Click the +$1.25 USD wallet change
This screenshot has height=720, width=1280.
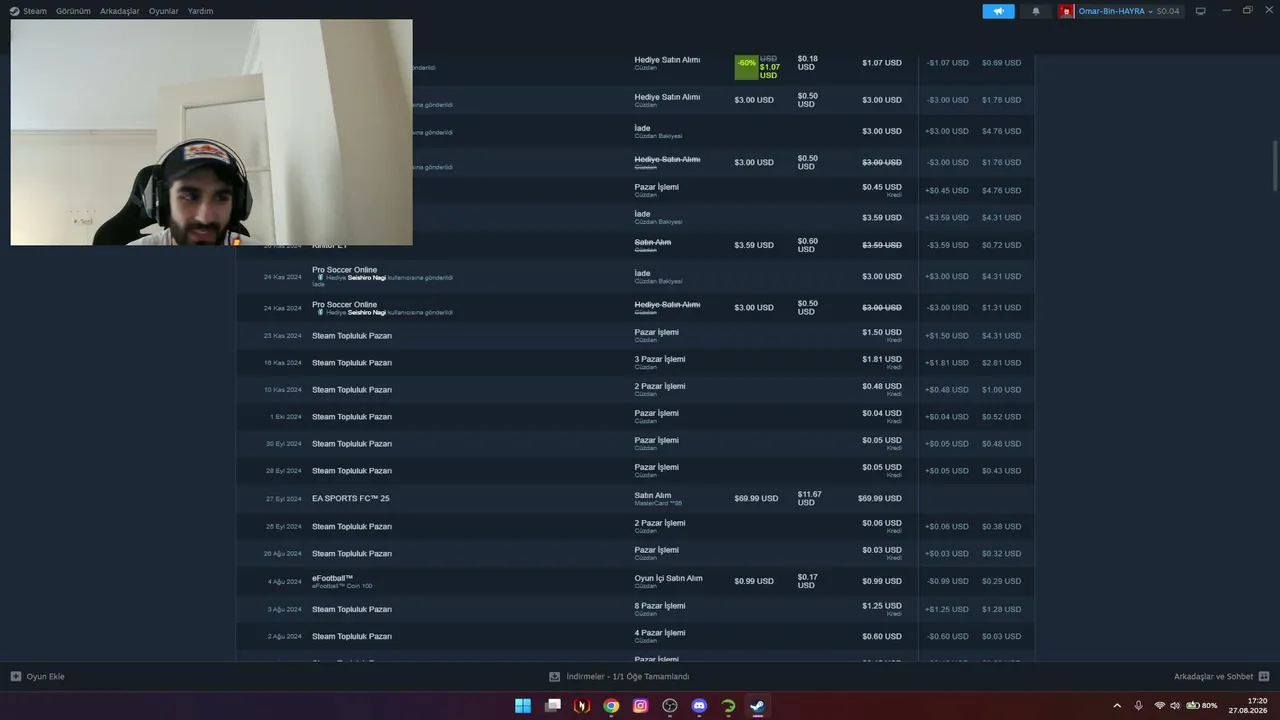(x=947, y=610)
